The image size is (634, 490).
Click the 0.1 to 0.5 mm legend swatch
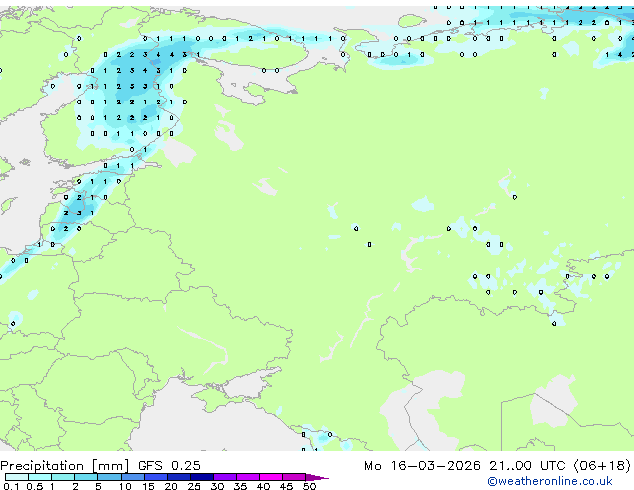[17, 477]
